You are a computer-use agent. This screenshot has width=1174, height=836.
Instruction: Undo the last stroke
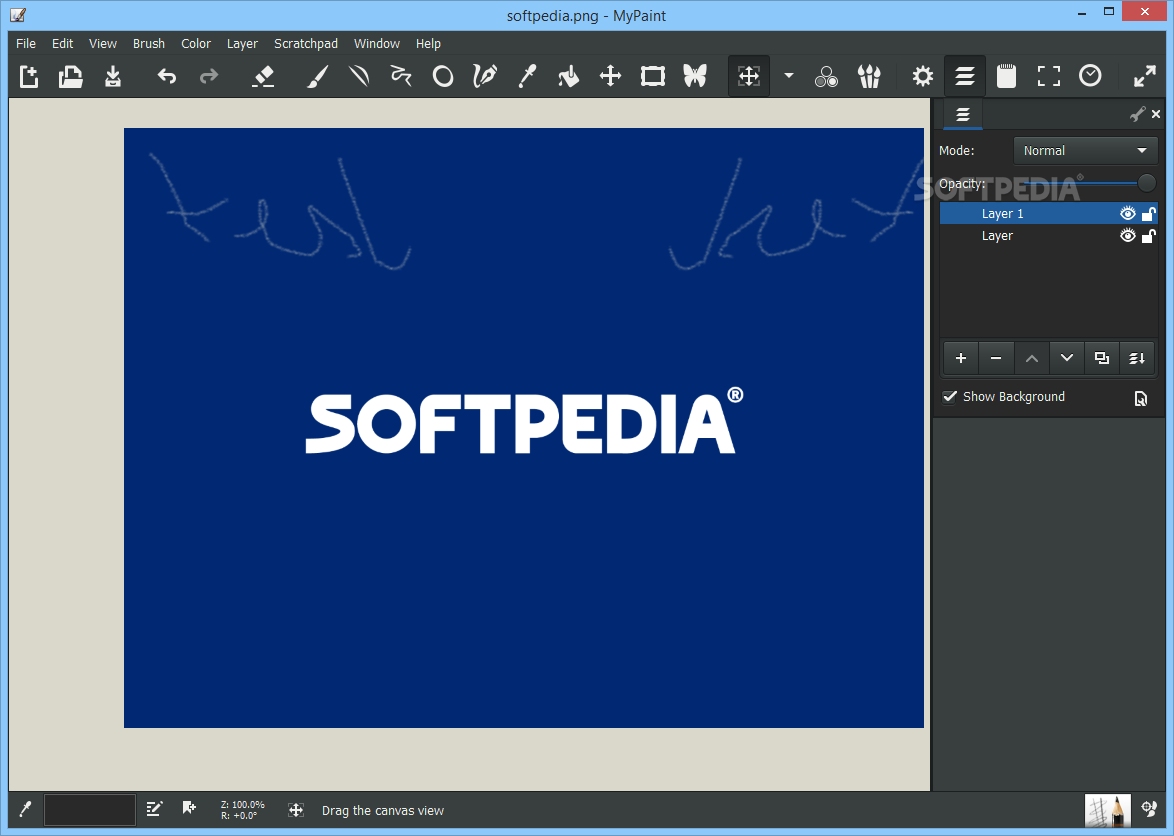tap(166, 76)
